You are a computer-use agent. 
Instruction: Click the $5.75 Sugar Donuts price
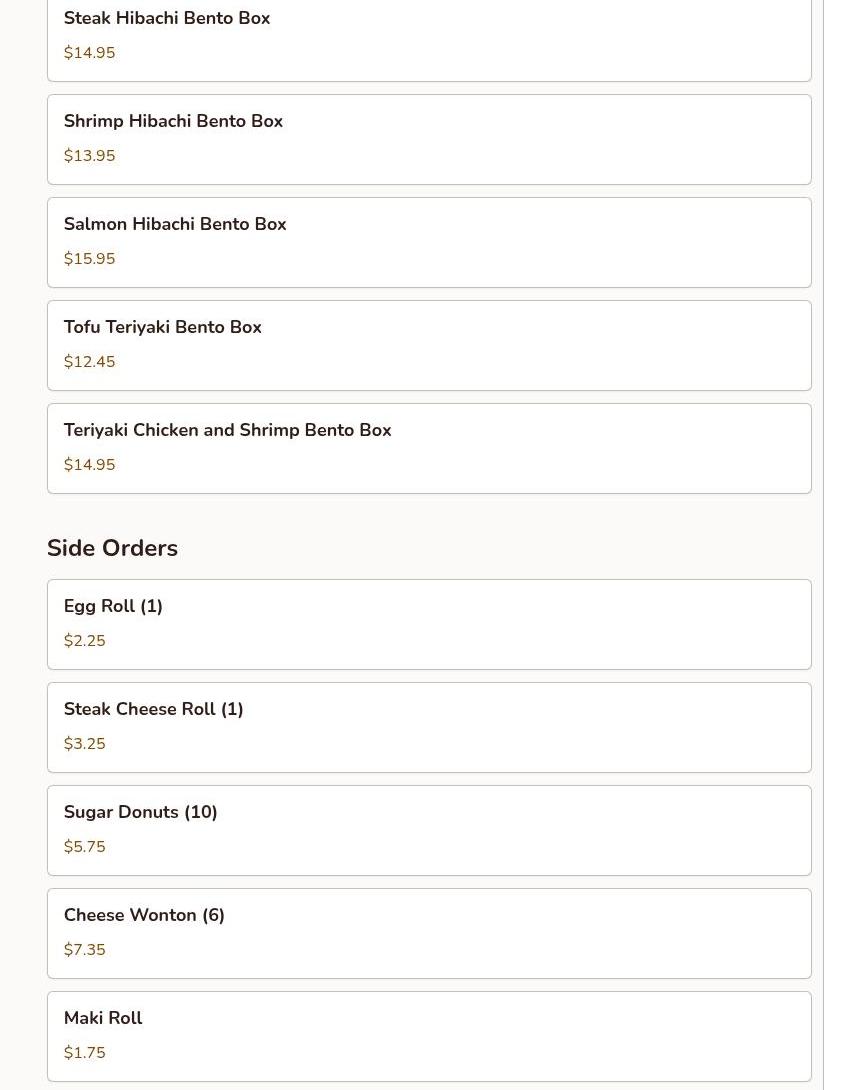[x=85, y=846]
